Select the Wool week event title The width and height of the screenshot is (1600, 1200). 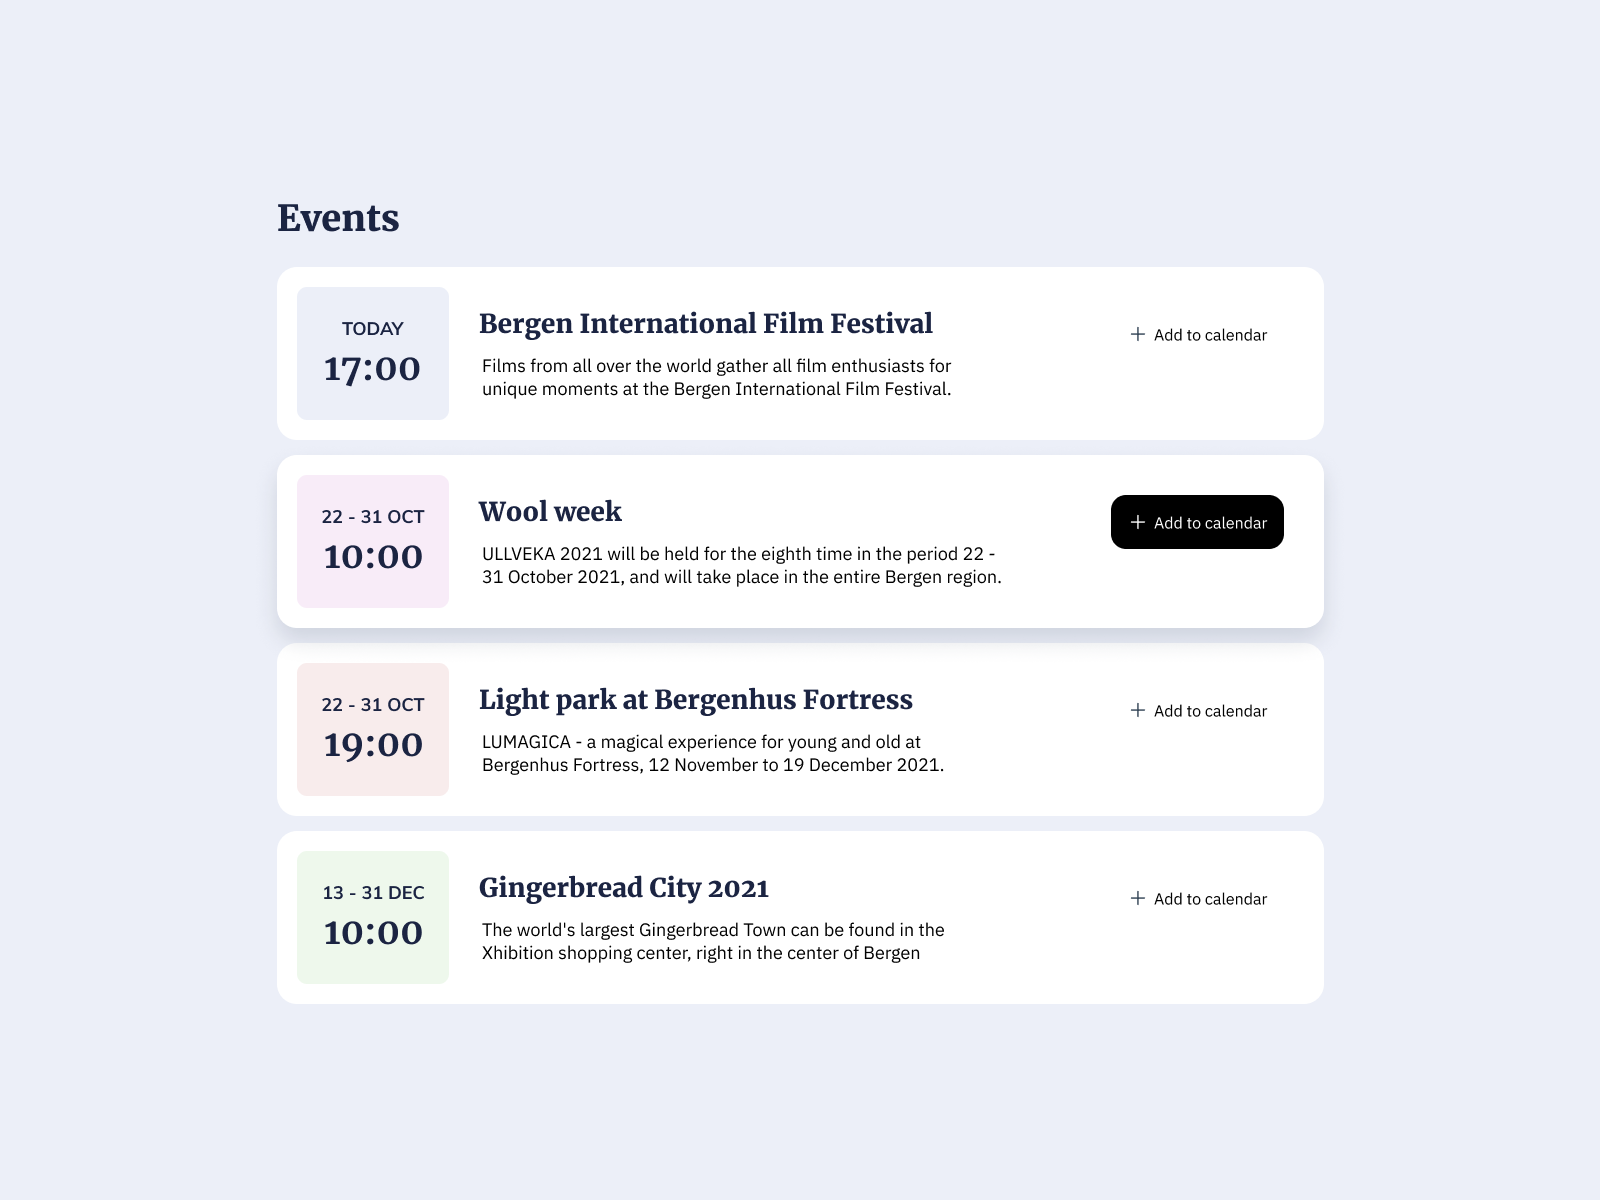point(551,512)
